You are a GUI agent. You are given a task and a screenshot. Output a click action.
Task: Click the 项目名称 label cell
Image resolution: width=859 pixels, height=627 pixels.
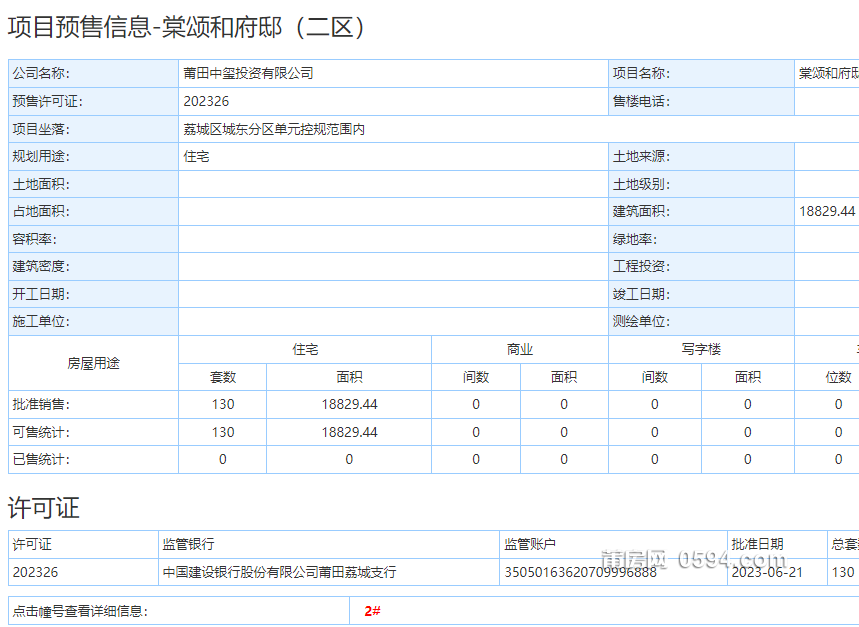[701, 73]
